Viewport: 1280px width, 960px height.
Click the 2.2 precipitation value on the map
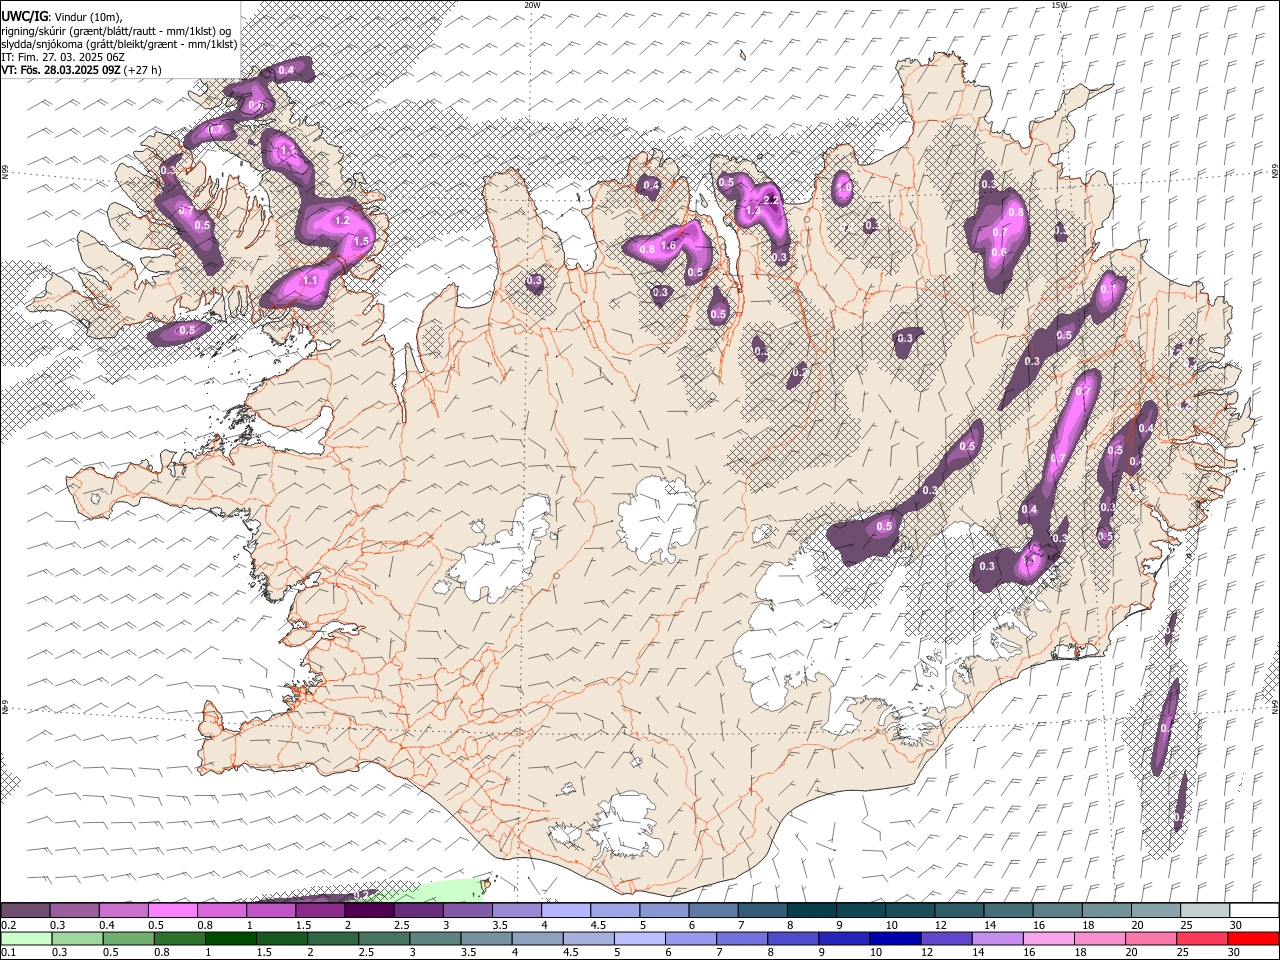pos(771,200)
